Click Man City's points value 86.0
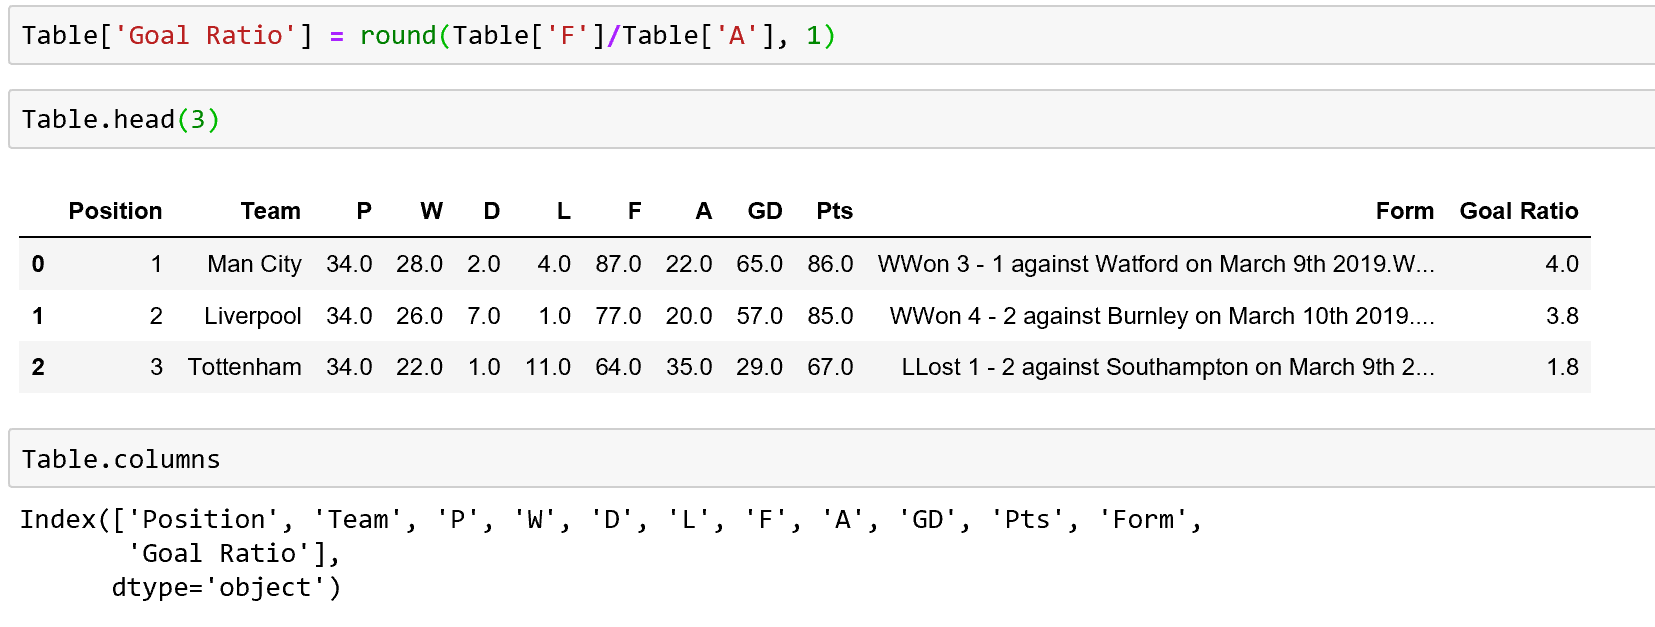The width and height of the screenshot is (1655, 627). coord(830,264)
